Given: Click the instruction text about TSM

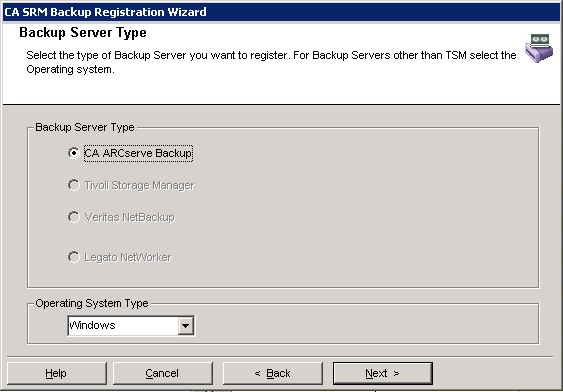Looking at the screenshot, I should 271,62.
